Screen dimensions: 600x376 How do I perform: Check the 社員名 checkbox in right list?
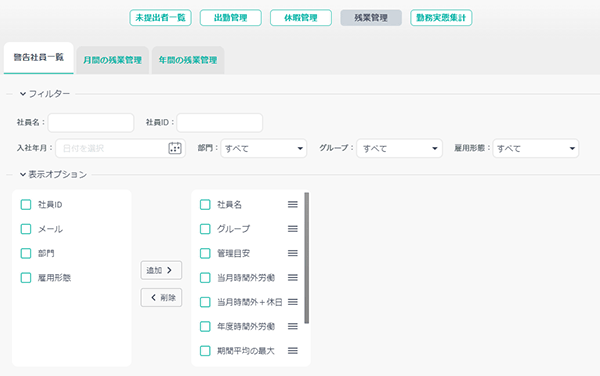[x=205, y=205]
